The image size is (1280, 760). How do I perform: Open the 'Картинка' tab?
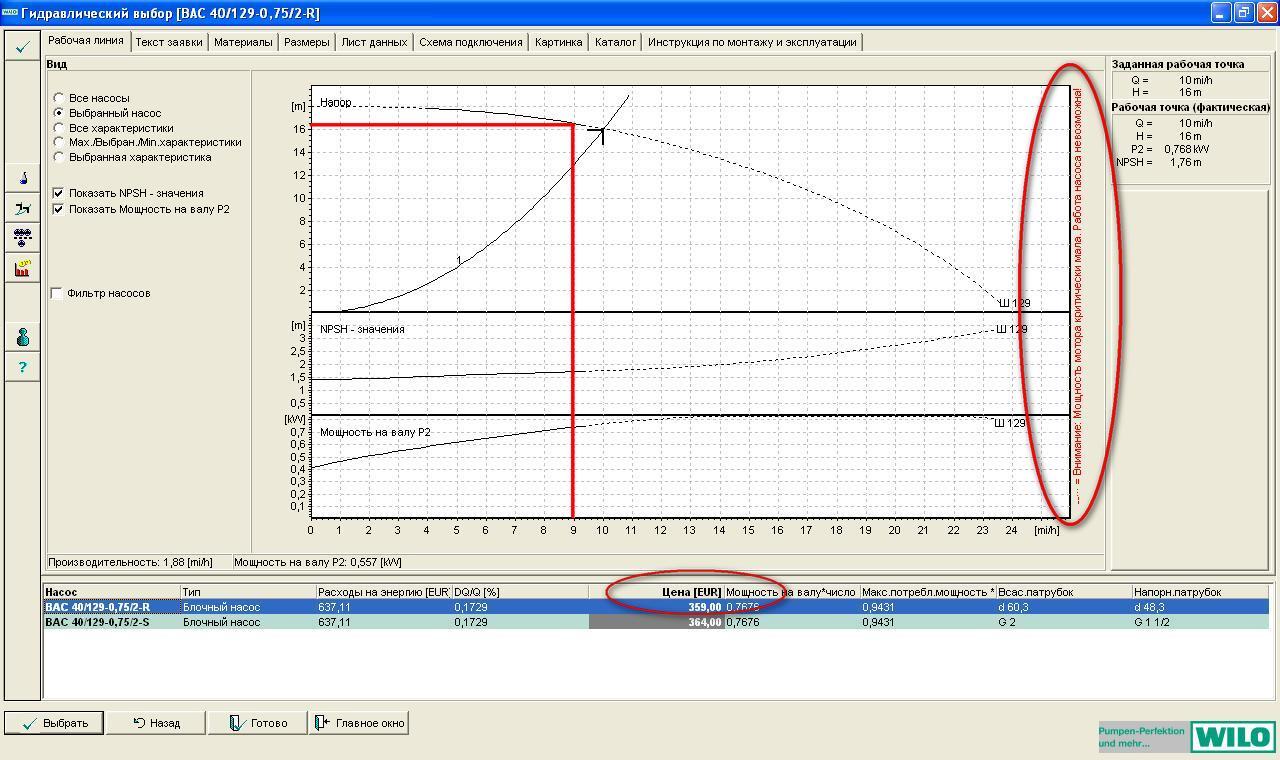point(558,42)
